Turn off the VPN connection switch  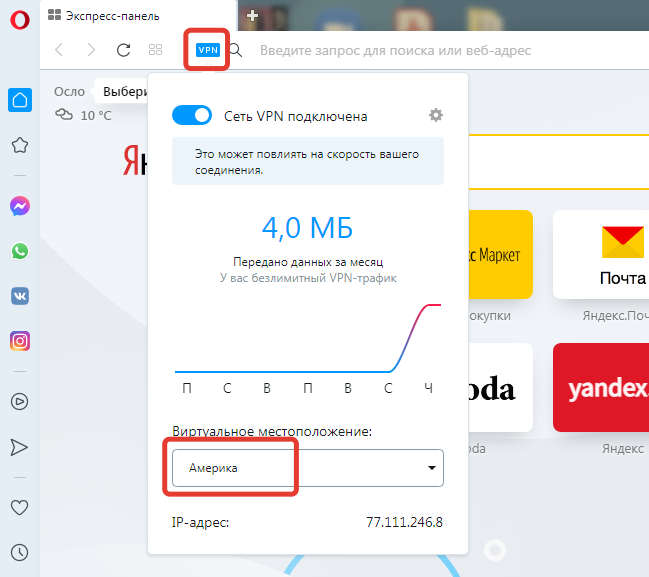tap(192, 115)
